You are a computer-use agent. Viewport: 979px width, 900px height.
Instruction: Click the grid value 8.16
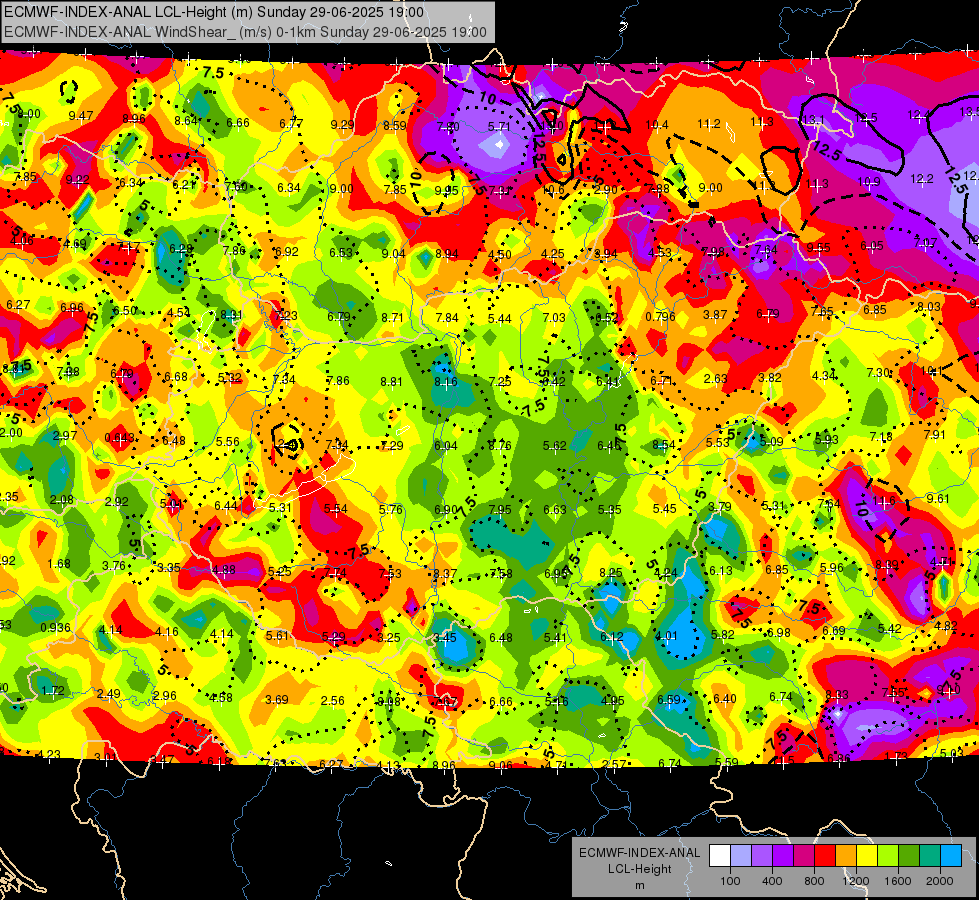click(x=446, y=382)
